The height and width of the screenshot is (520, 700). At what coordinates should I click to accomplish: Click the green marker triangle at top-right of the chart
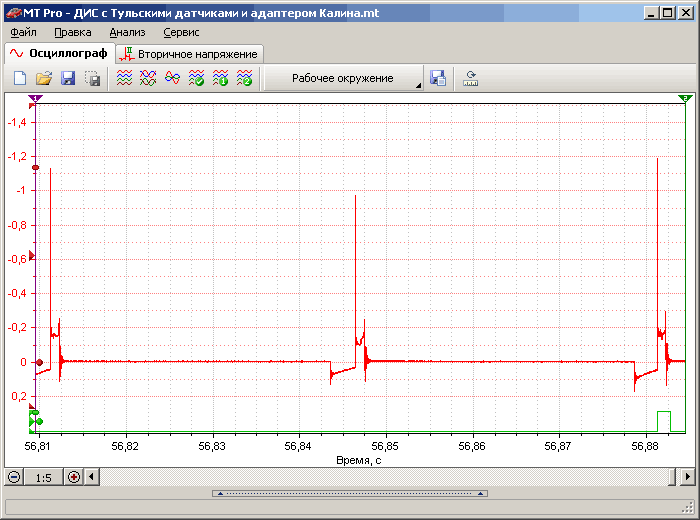pyautogui.click(x=684, y=99)
